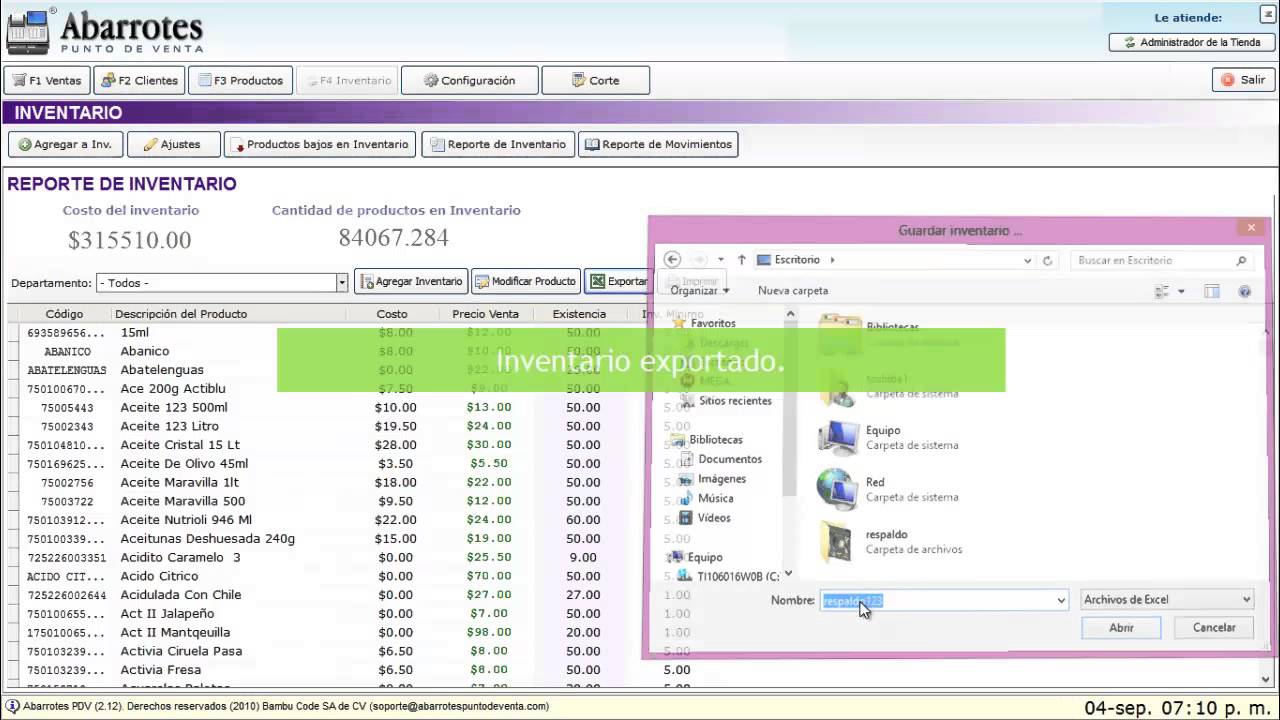This screenshot has height=720, width=1280.
Task: Select Equipo in navigation pane
Action: click(x=697, y=557)
